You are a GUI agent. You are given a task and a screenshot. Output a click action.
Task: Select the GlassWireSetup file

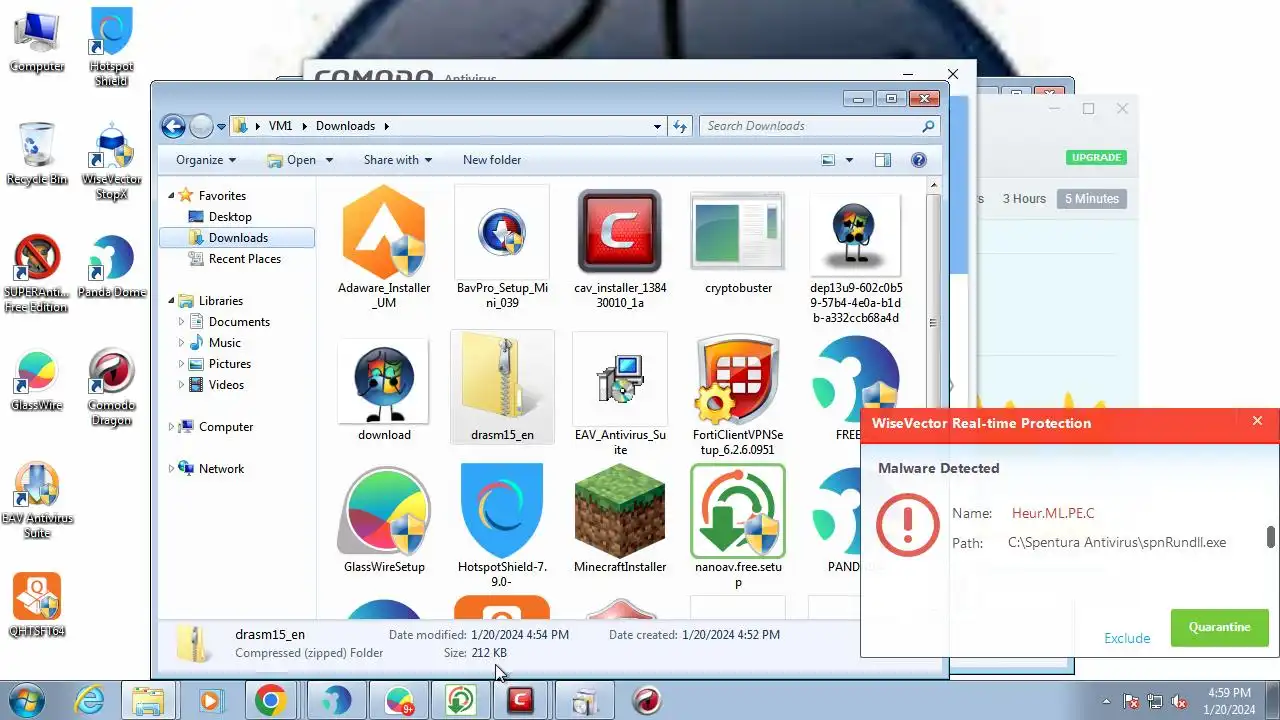coord(384,519)
